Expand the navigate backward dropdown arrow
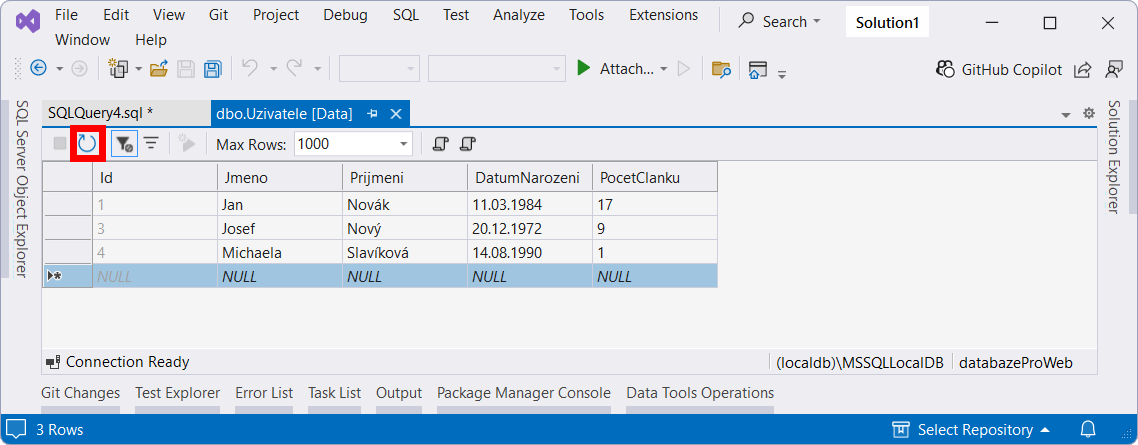 tap(60, 69)
